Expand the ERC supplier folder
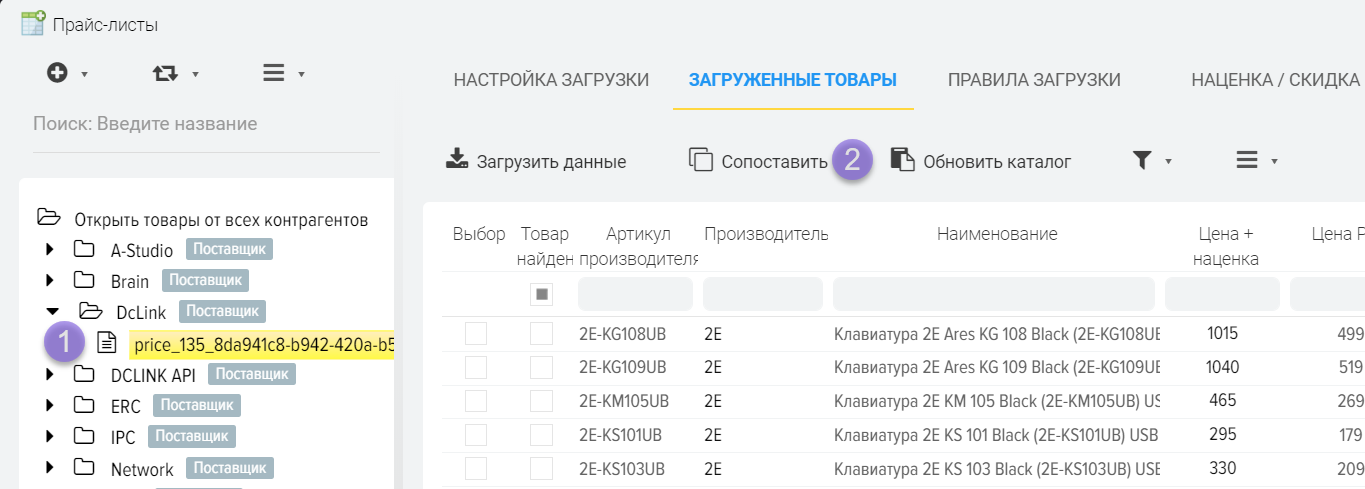Screen dimensions: 1365x489 tap(51, 406)
